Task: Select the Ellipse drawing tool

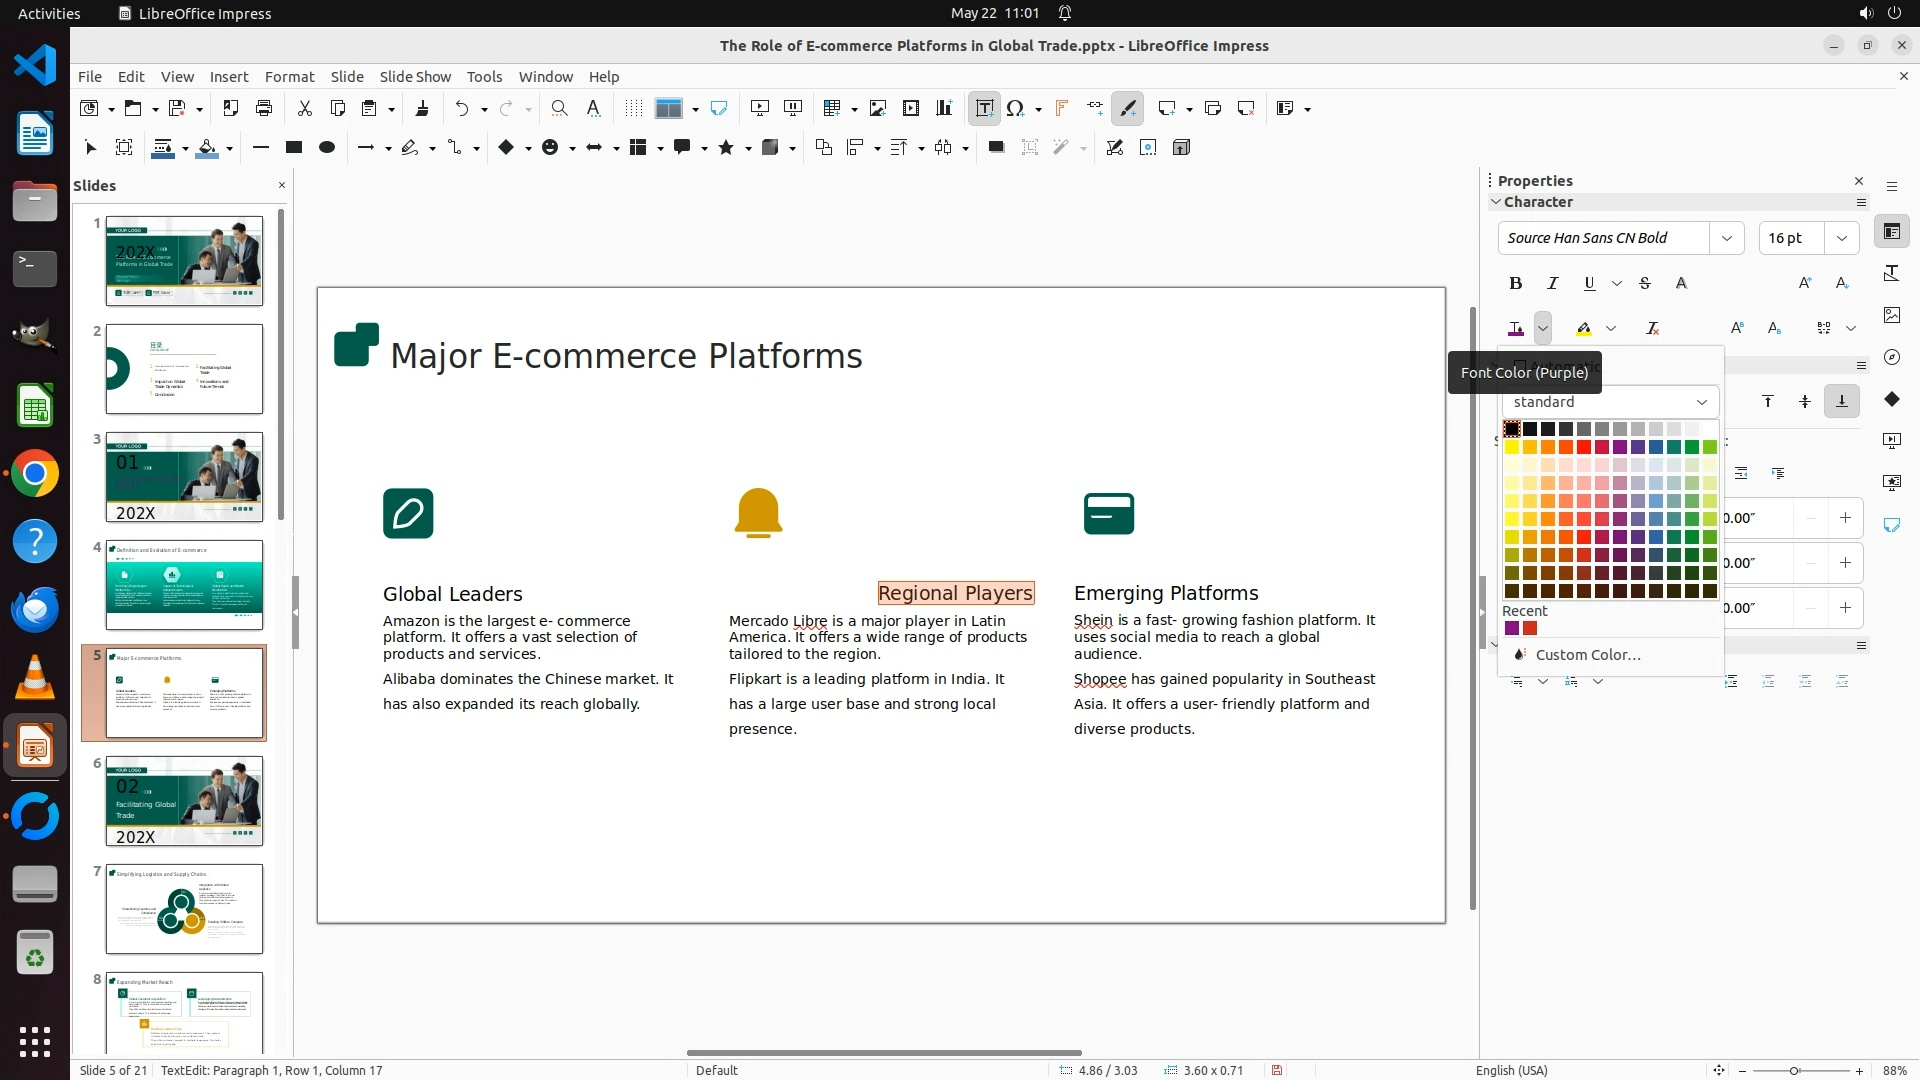Action: tap(326, 147)
